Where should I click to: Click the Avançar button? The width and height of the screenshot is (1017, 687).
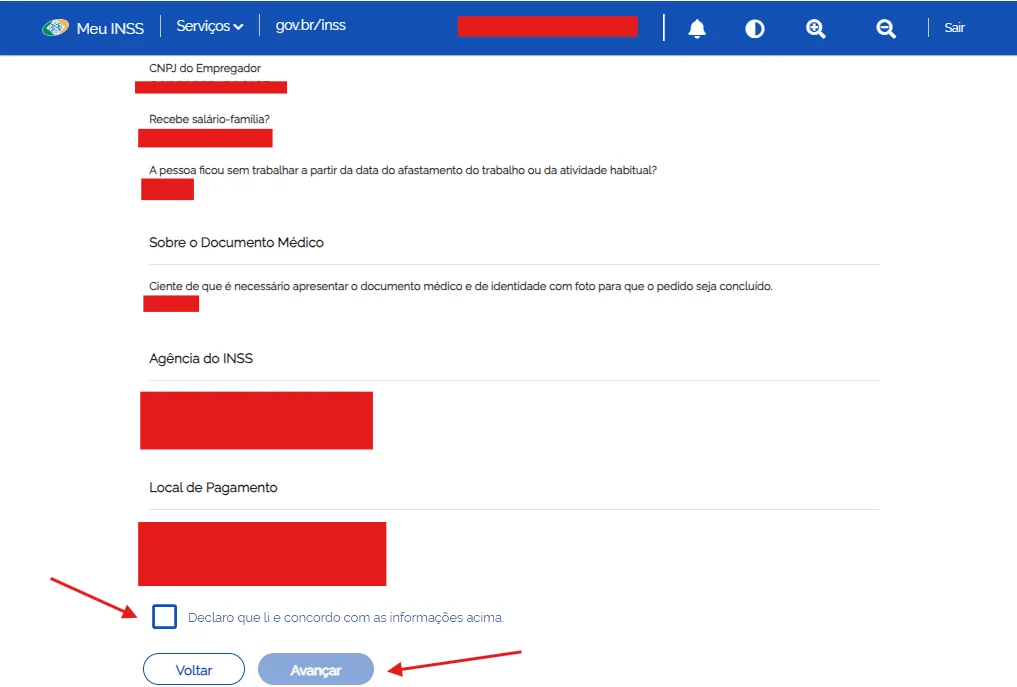(x=316, y=669)
